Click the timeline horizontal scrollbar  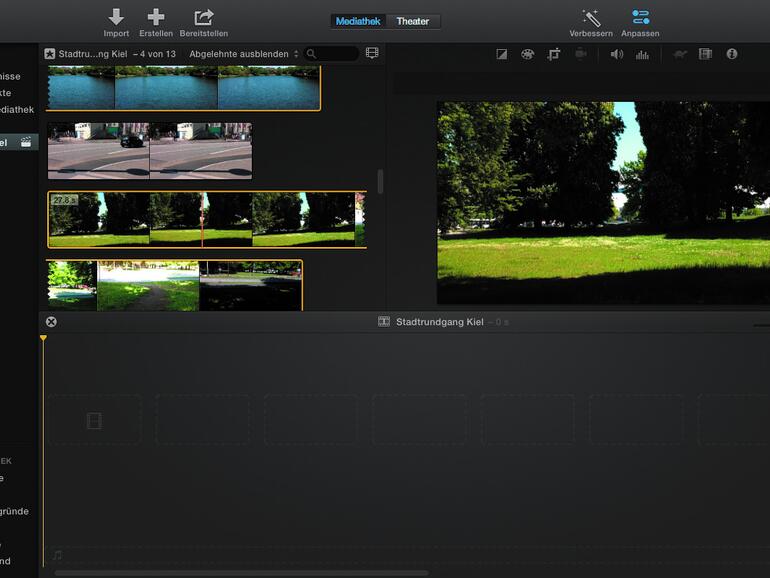[241, 573]
